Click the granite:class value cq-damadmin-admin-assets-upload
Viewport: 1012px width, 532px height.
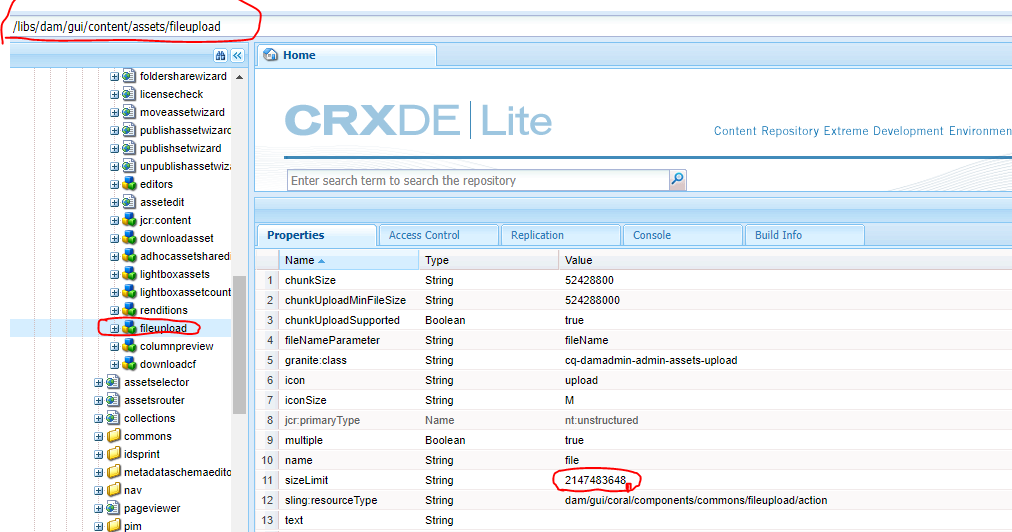click(x=651, y=360)
